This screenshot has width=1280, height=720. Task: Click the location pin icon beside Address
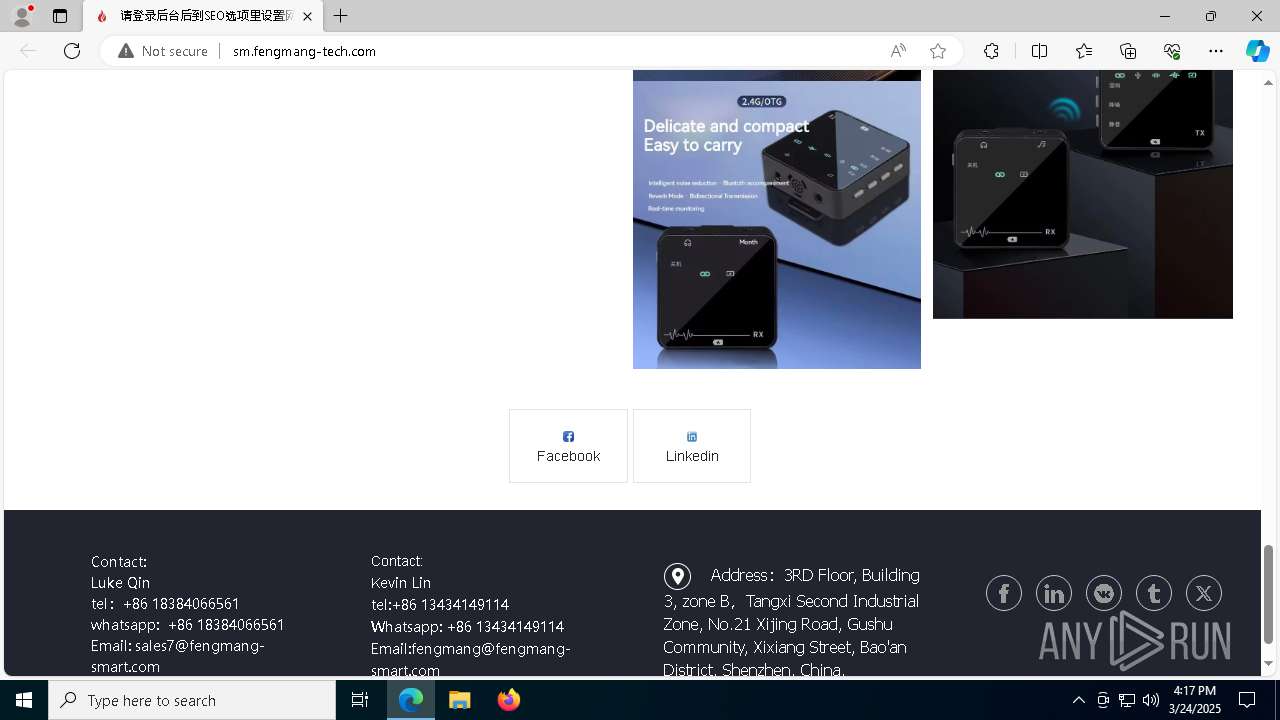[677, 576]
